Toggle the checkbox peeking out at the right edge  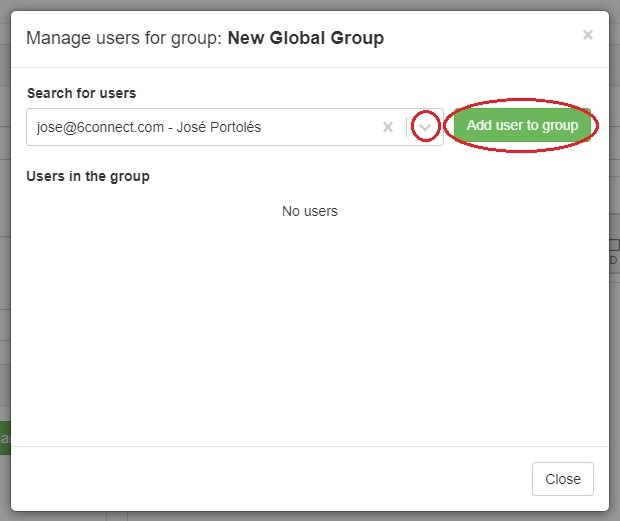614,245
